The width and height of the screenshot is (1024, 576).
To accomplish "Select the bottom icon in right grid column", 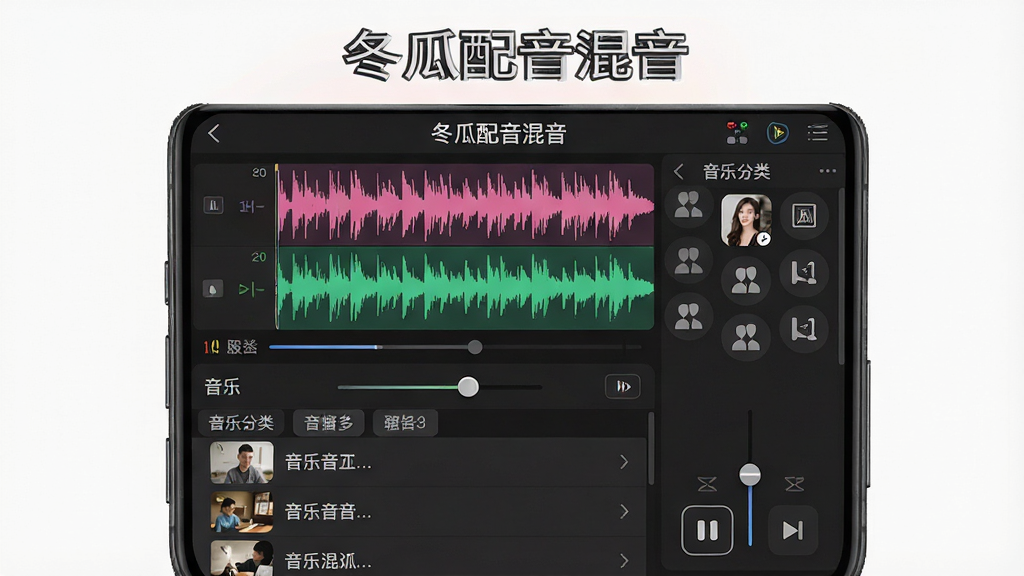I will pos(804,329).
